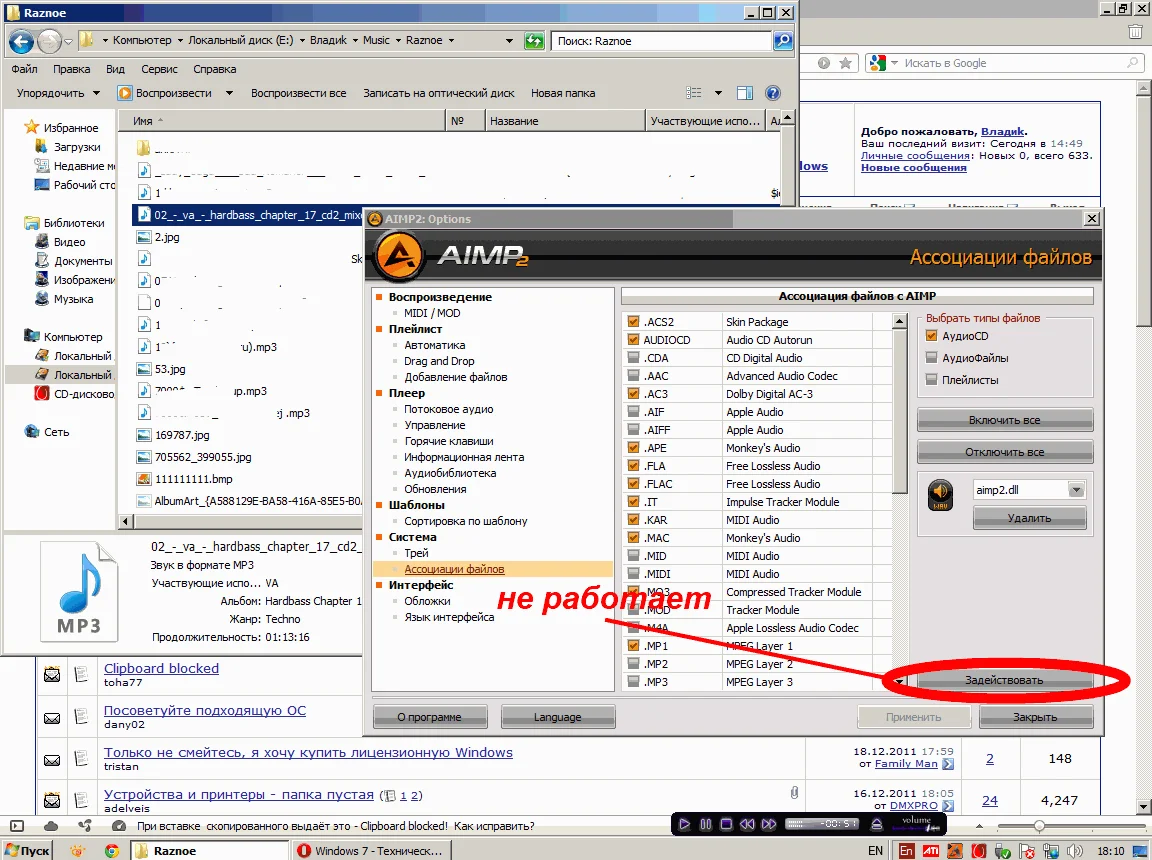Click the AIMP plugin icon beside aimp2.dll
1152x860 pixels.
(x=940, y=494)
